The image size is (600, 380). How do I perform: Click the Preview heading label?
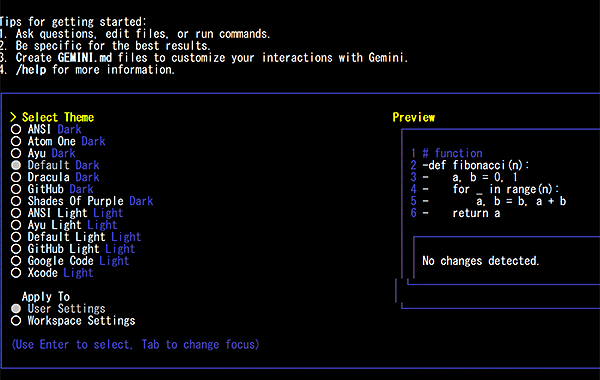[x=414, y=117]
